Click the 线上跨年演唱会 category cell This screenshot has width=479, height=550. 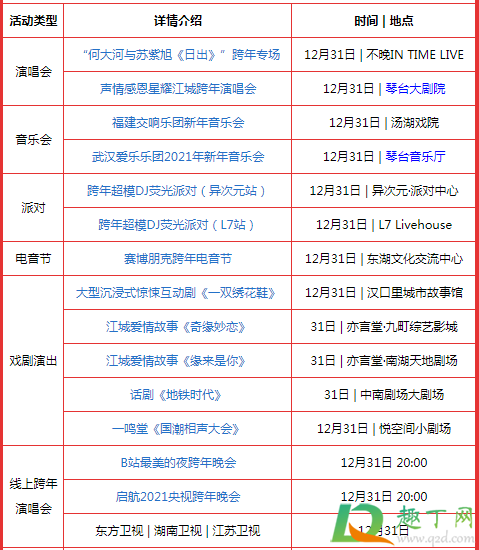click(33, 496)
